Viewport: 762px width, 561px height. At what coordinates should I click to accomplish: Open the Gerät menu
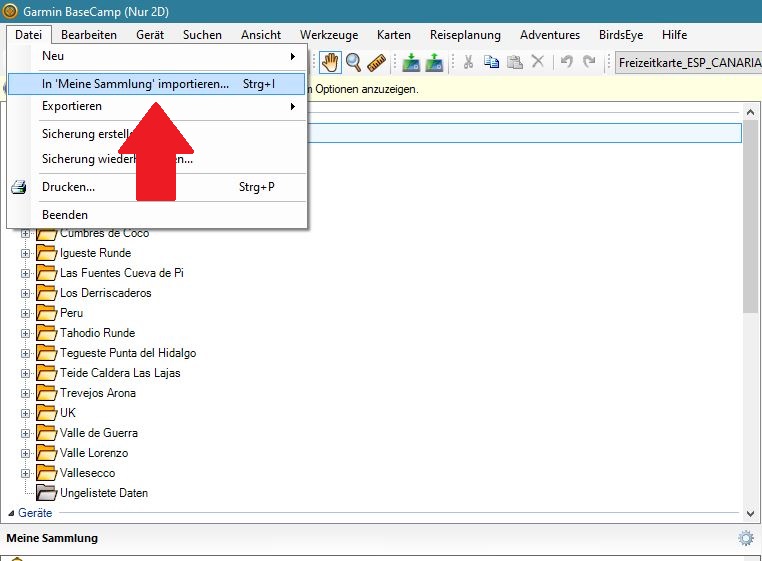(x=150, y=35)
